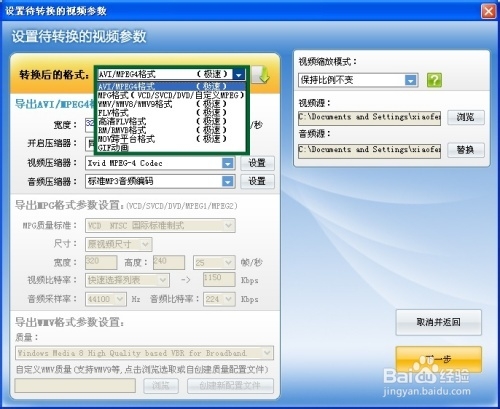Click the 视频源 path field
This screenshot has width=500, height=409.
pos(369,118)
